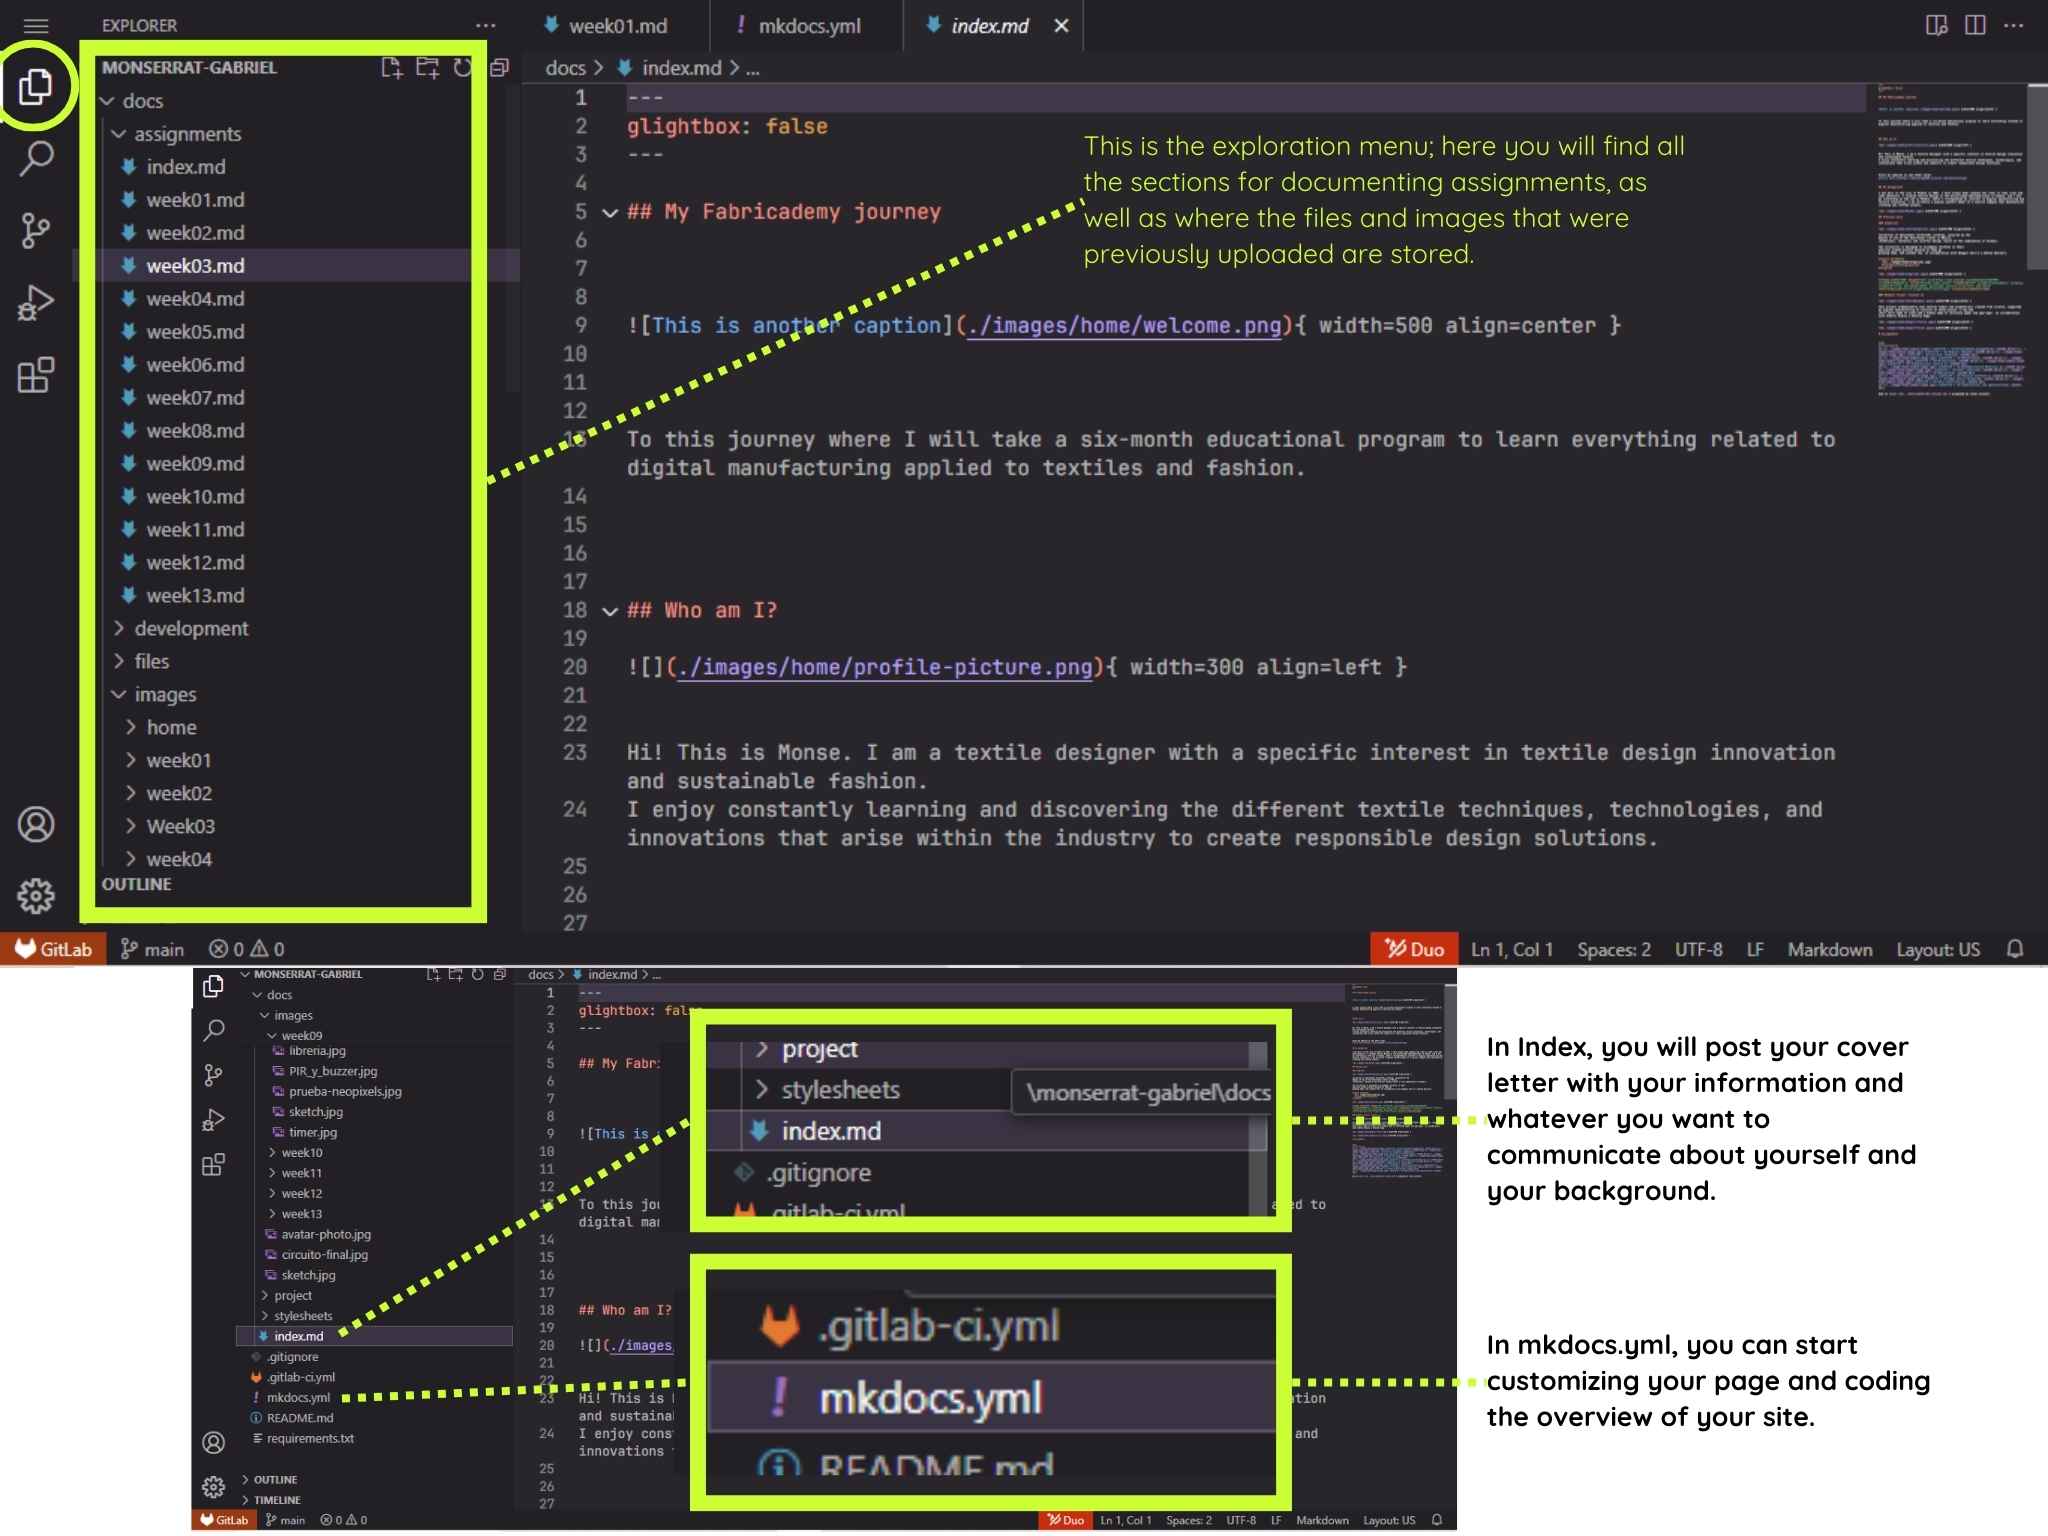Collapse the assignments folder

(x=186, y=134)
